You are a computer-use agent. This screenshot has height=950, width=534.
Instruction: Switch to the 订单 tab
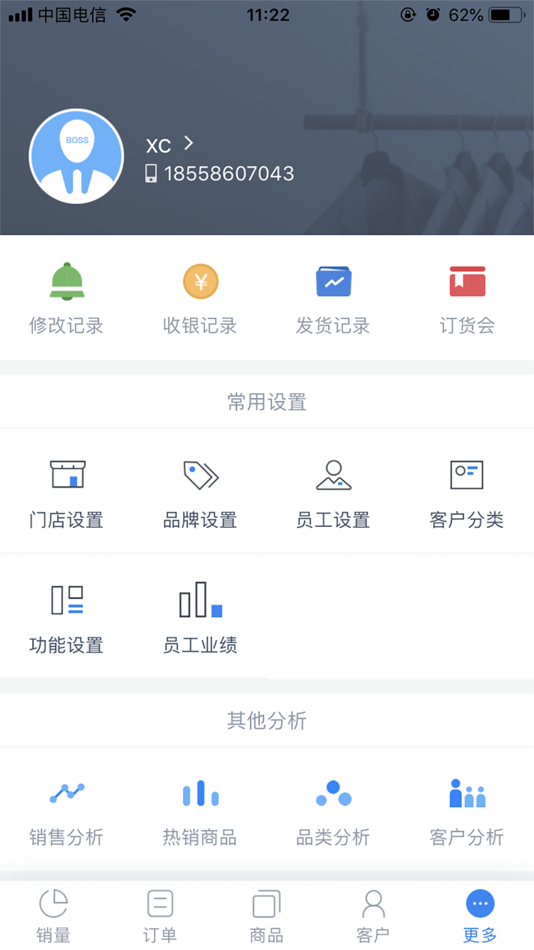160,915
